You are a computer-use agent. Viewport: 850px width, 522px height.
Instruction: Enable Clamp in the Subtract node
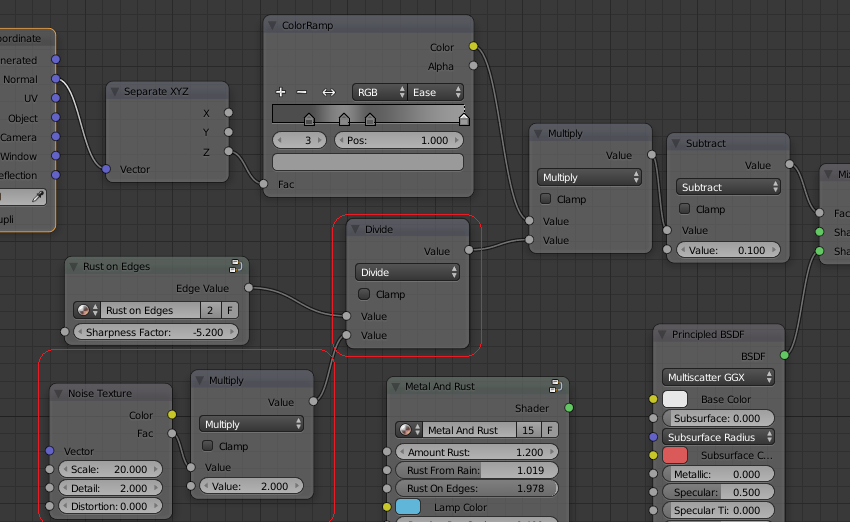tap(684, 209)
